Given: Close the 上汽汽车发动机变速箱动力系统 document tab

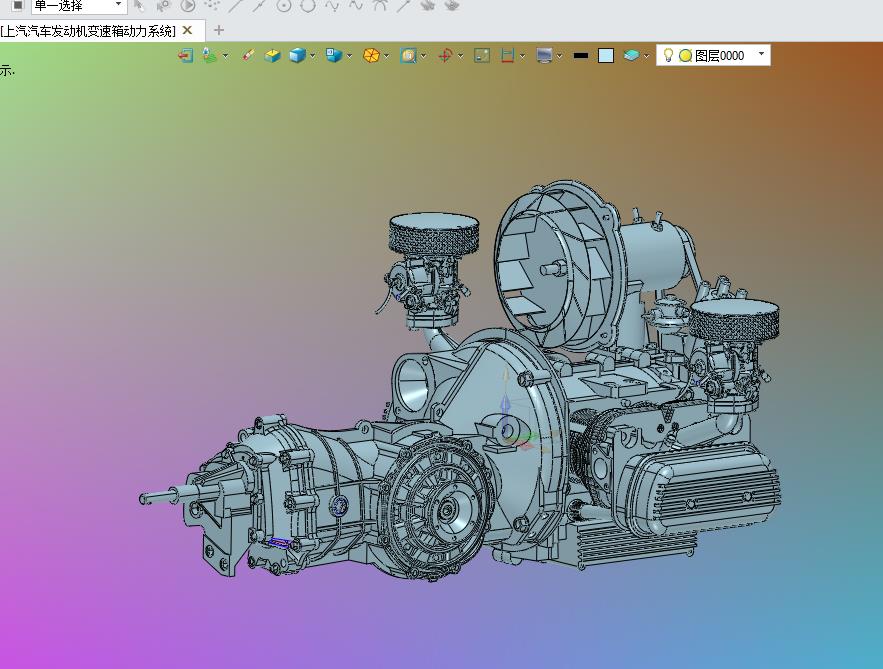Looking at the screenshot, I should click(x=187, y=31).
